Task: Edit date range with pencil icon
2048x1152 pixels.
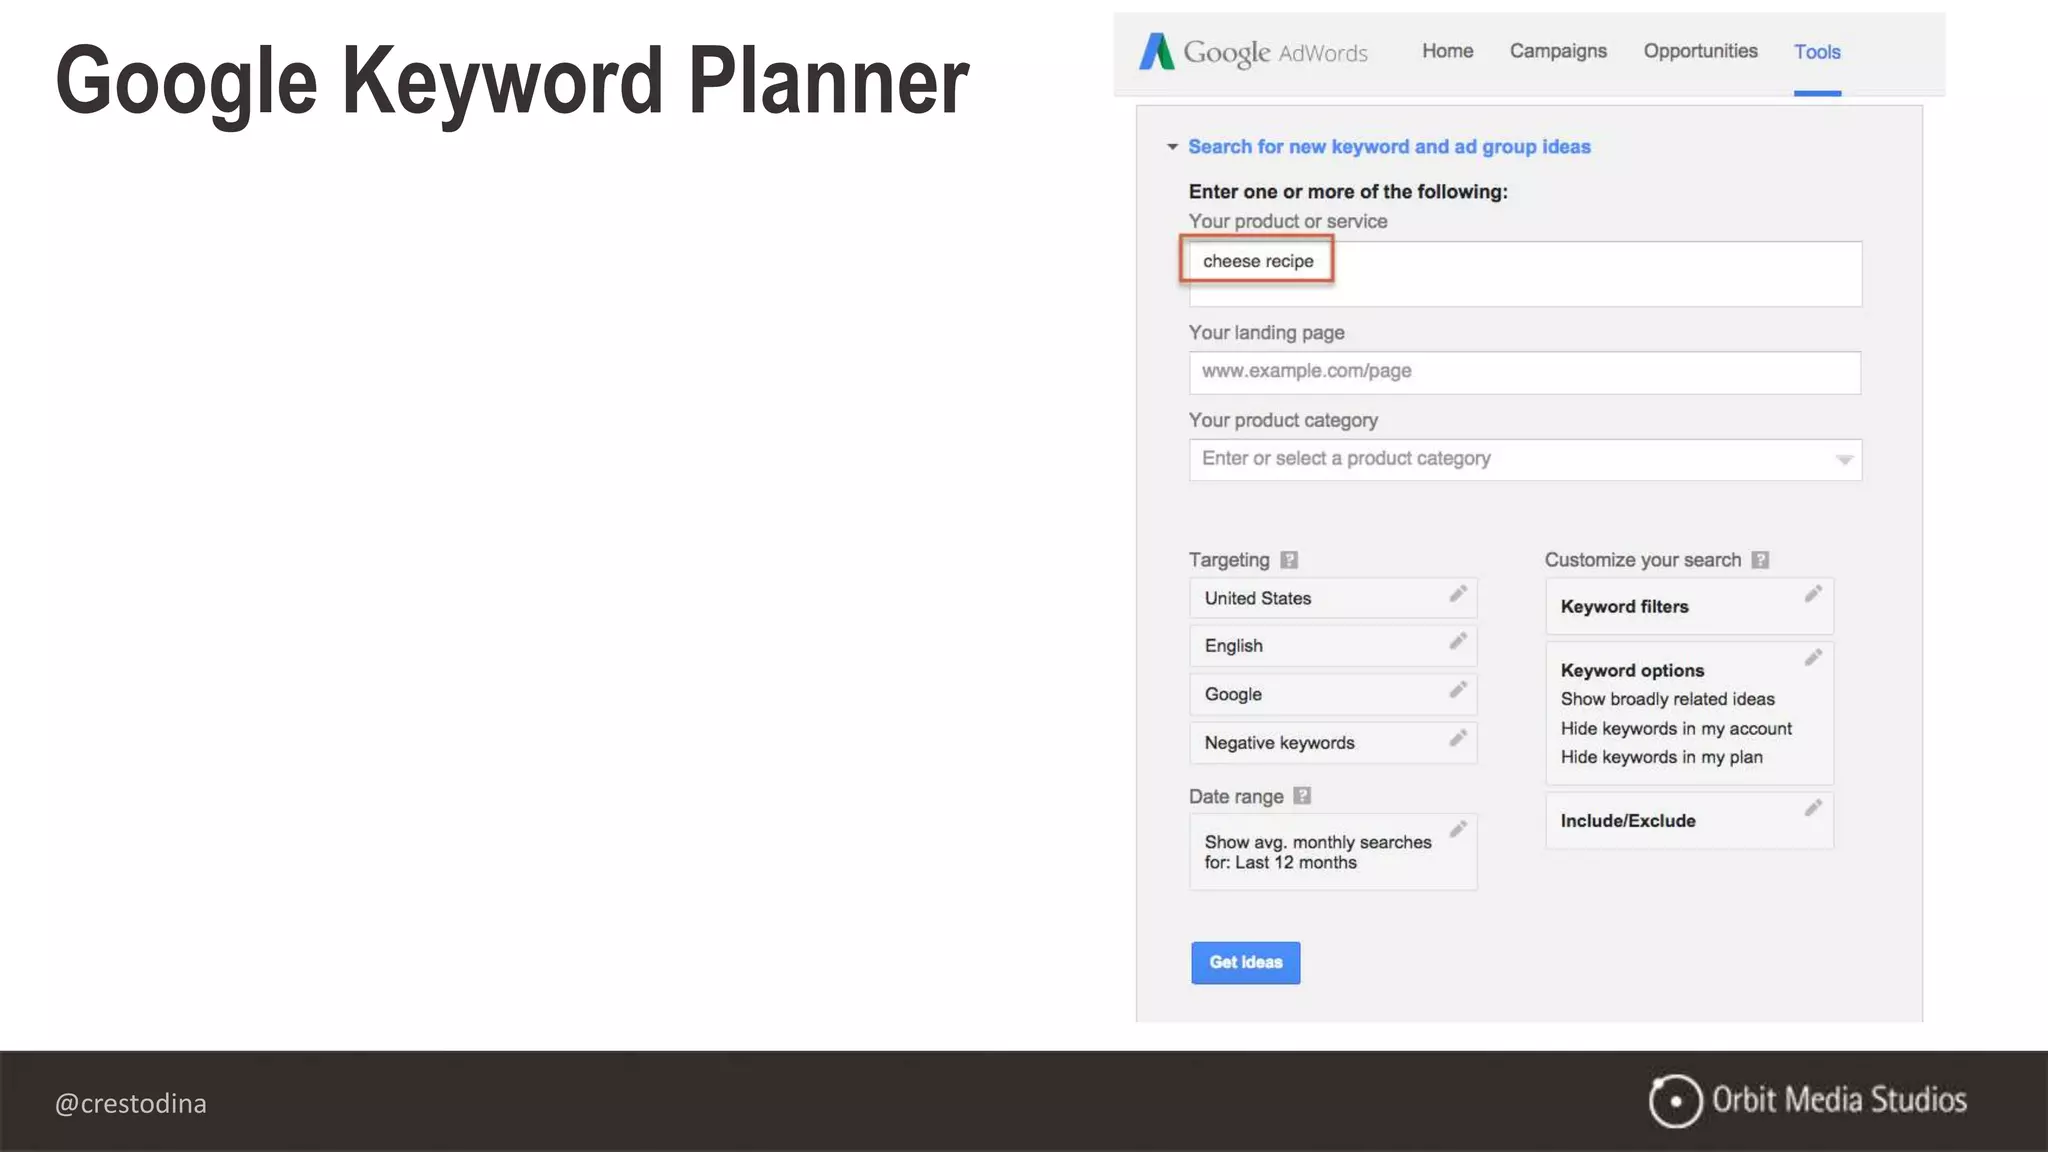Action: coord(1458,829)
